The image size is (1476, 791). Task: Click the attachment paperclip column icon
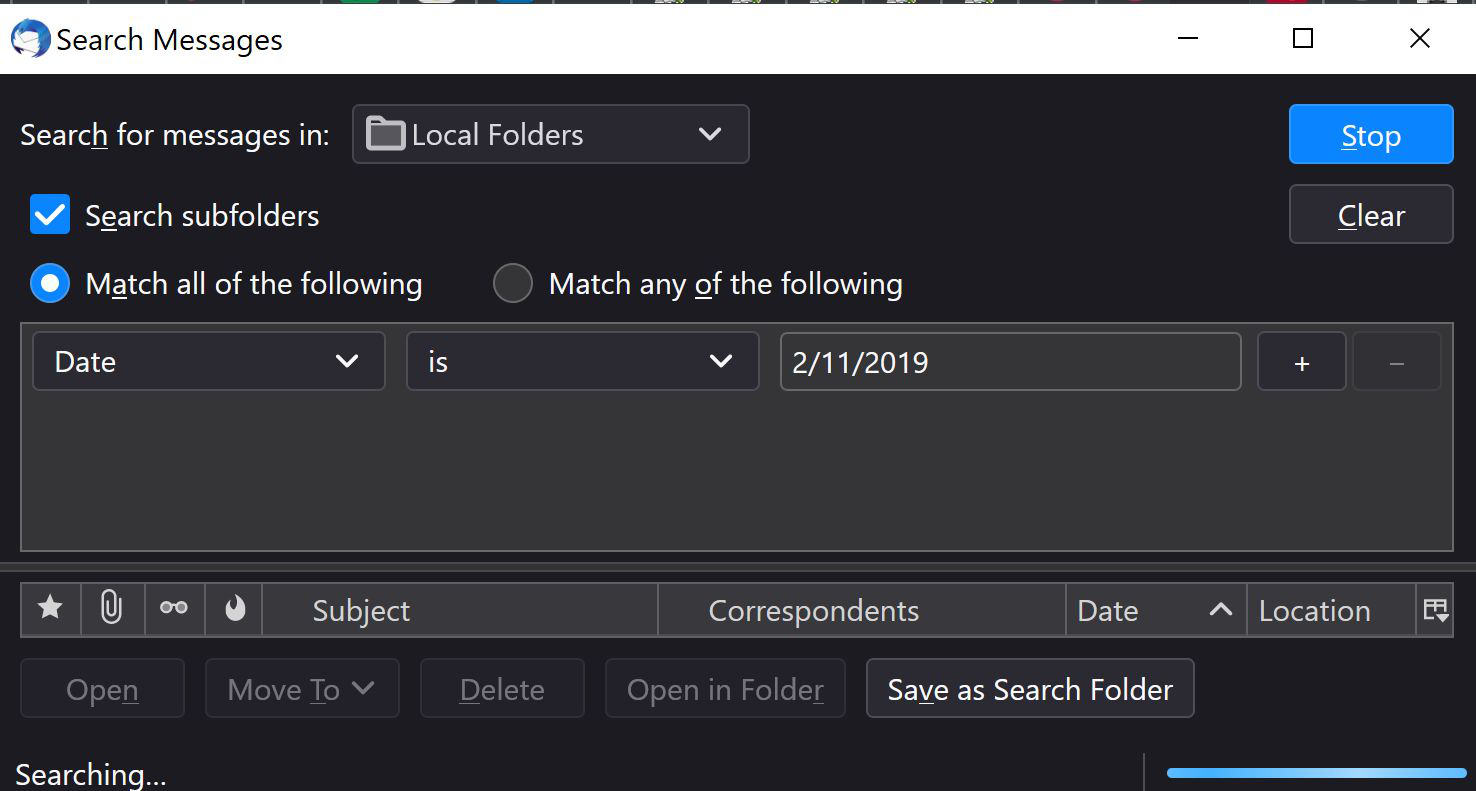click(x=111, y=609)
